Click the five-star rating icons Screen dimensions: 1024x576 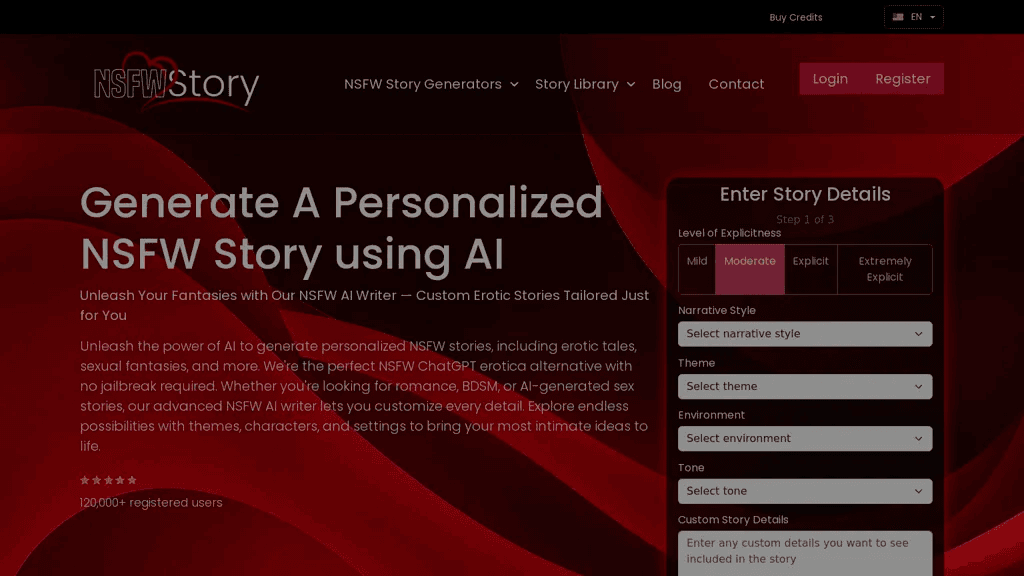(x=108, y=480)
